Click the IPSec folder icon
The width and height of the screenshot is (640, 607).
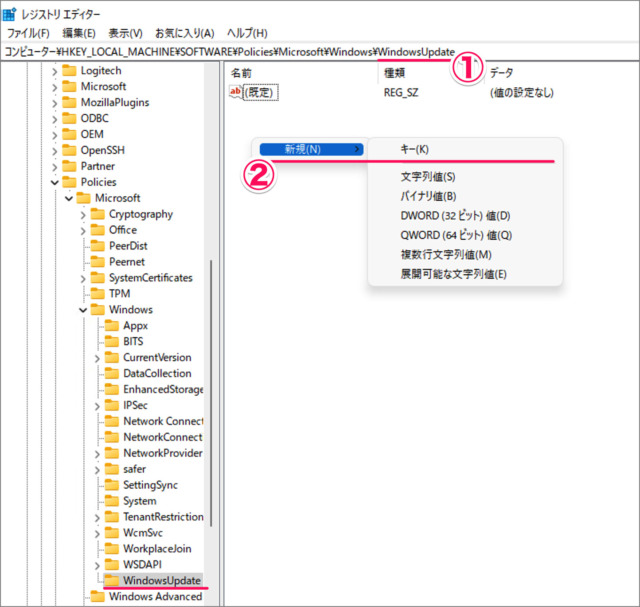pos(112,405)
